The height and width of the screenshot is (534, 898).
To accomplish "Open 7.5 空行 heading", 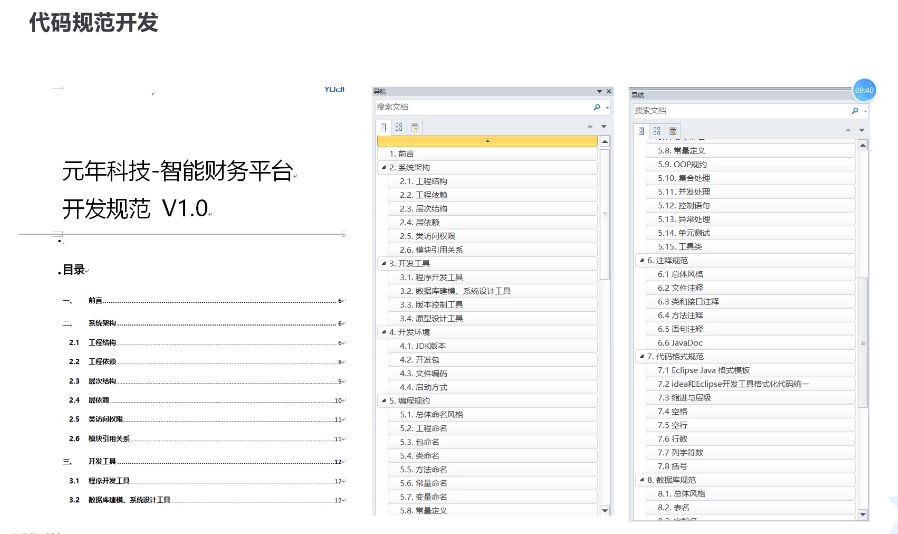I will click(751, 426).
